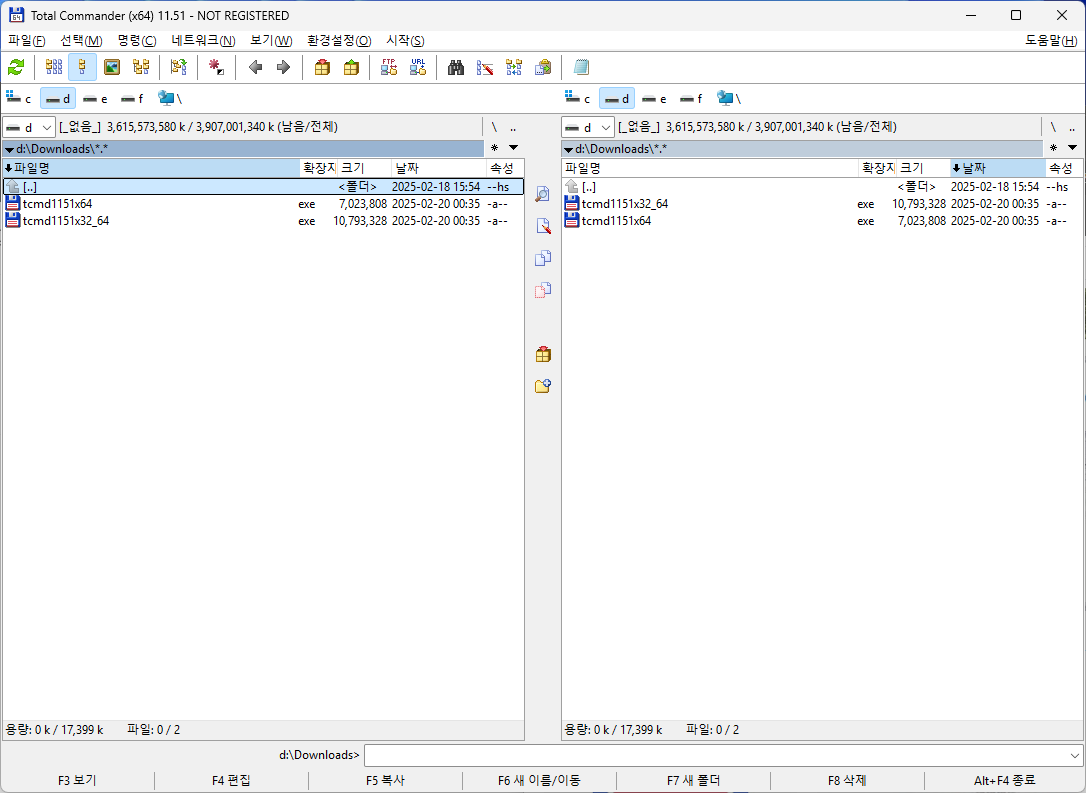This screenshot has height=793, width=1086.
Task: Expand the command line history dropdown
Action: click(1074, 756)
